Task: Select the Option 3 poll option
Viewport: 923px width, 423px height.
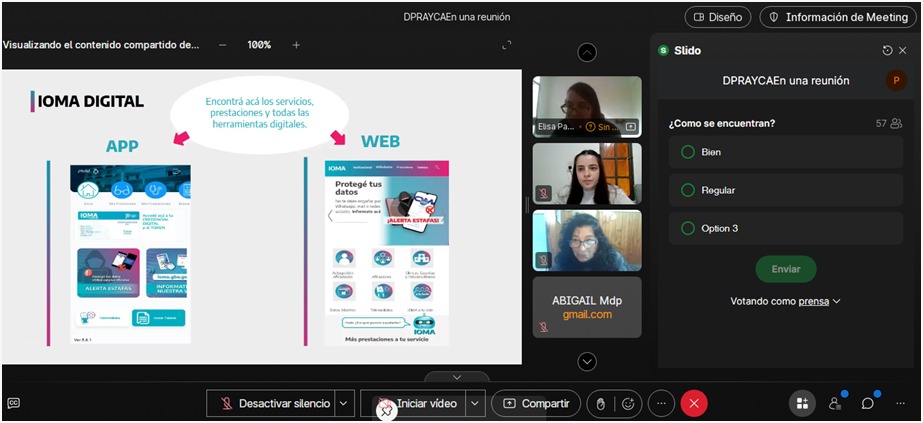Action: (786, 228)
